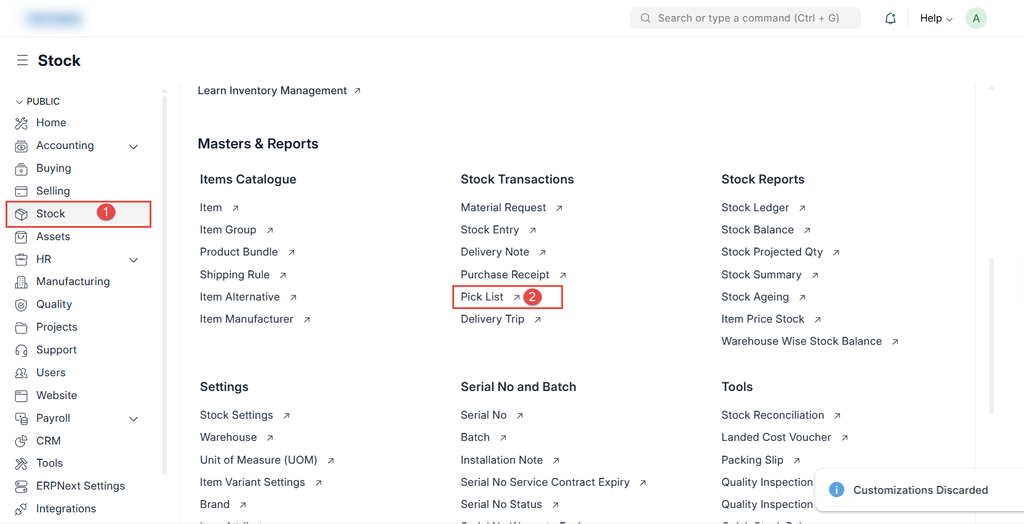The width and height of the screenshot is (1024, 524).
Task: Toggle the sidebar hamburger menu icon
Action: click(22, 61)
